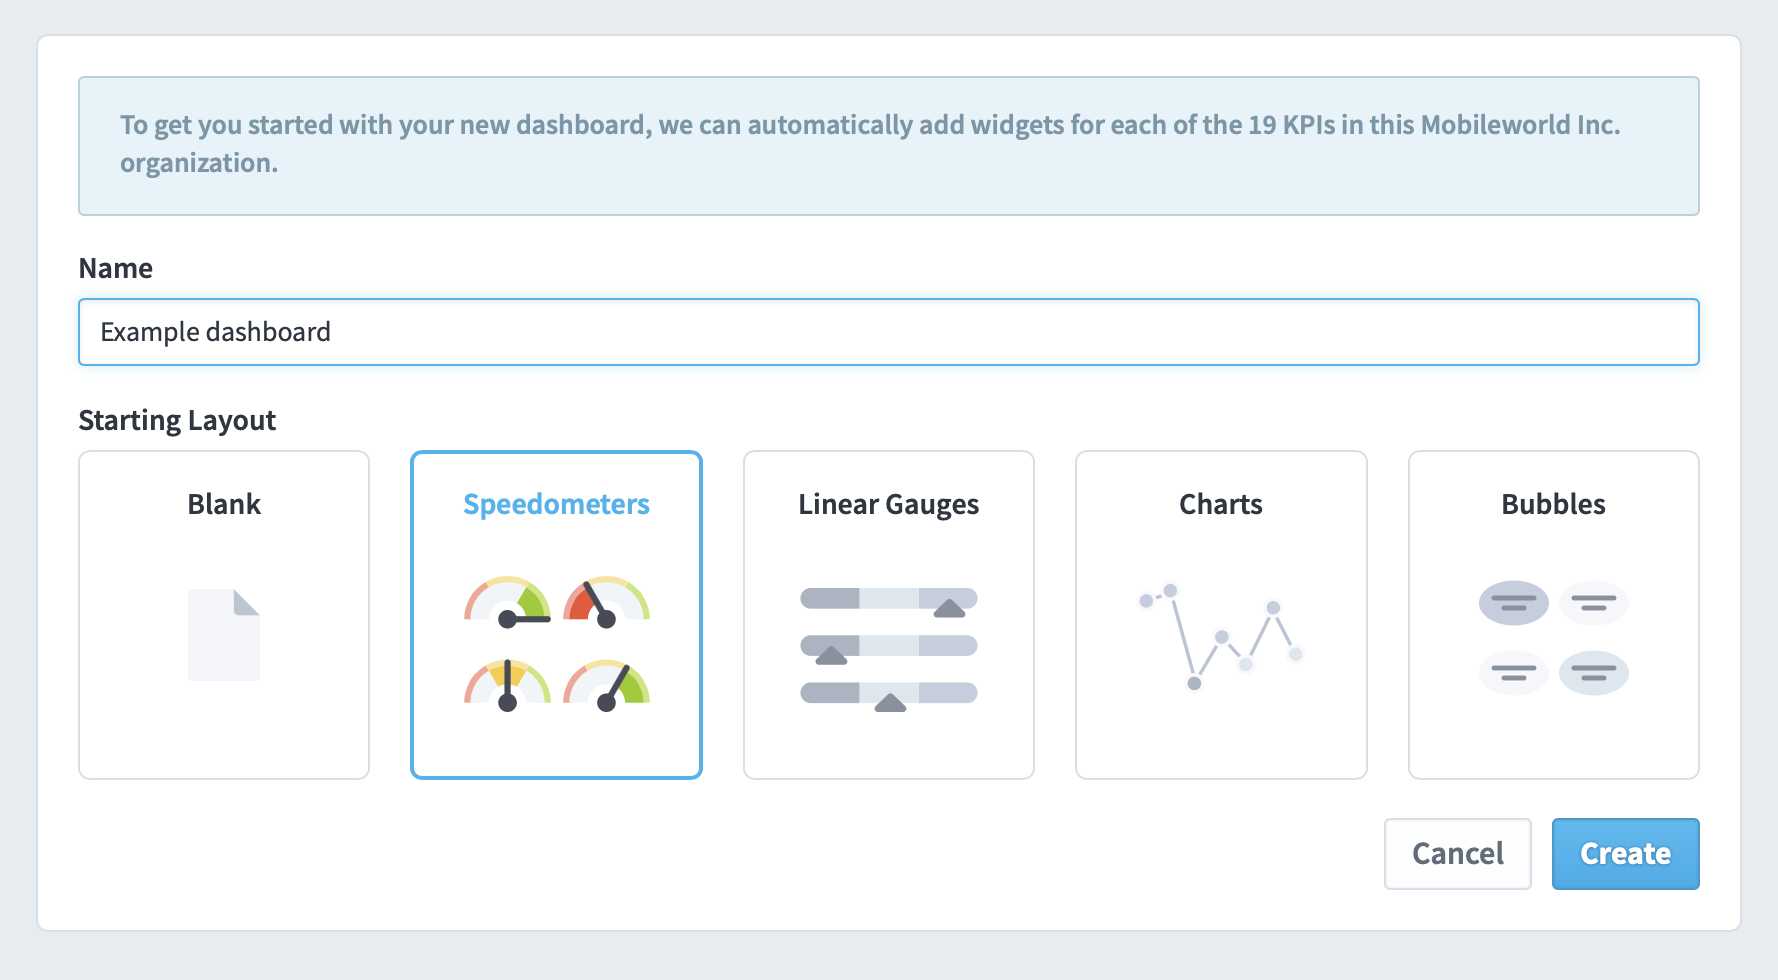Choose the Speedometers layout label
The height and width of the screenshot is (980, 1778).
tap(556, 504)
